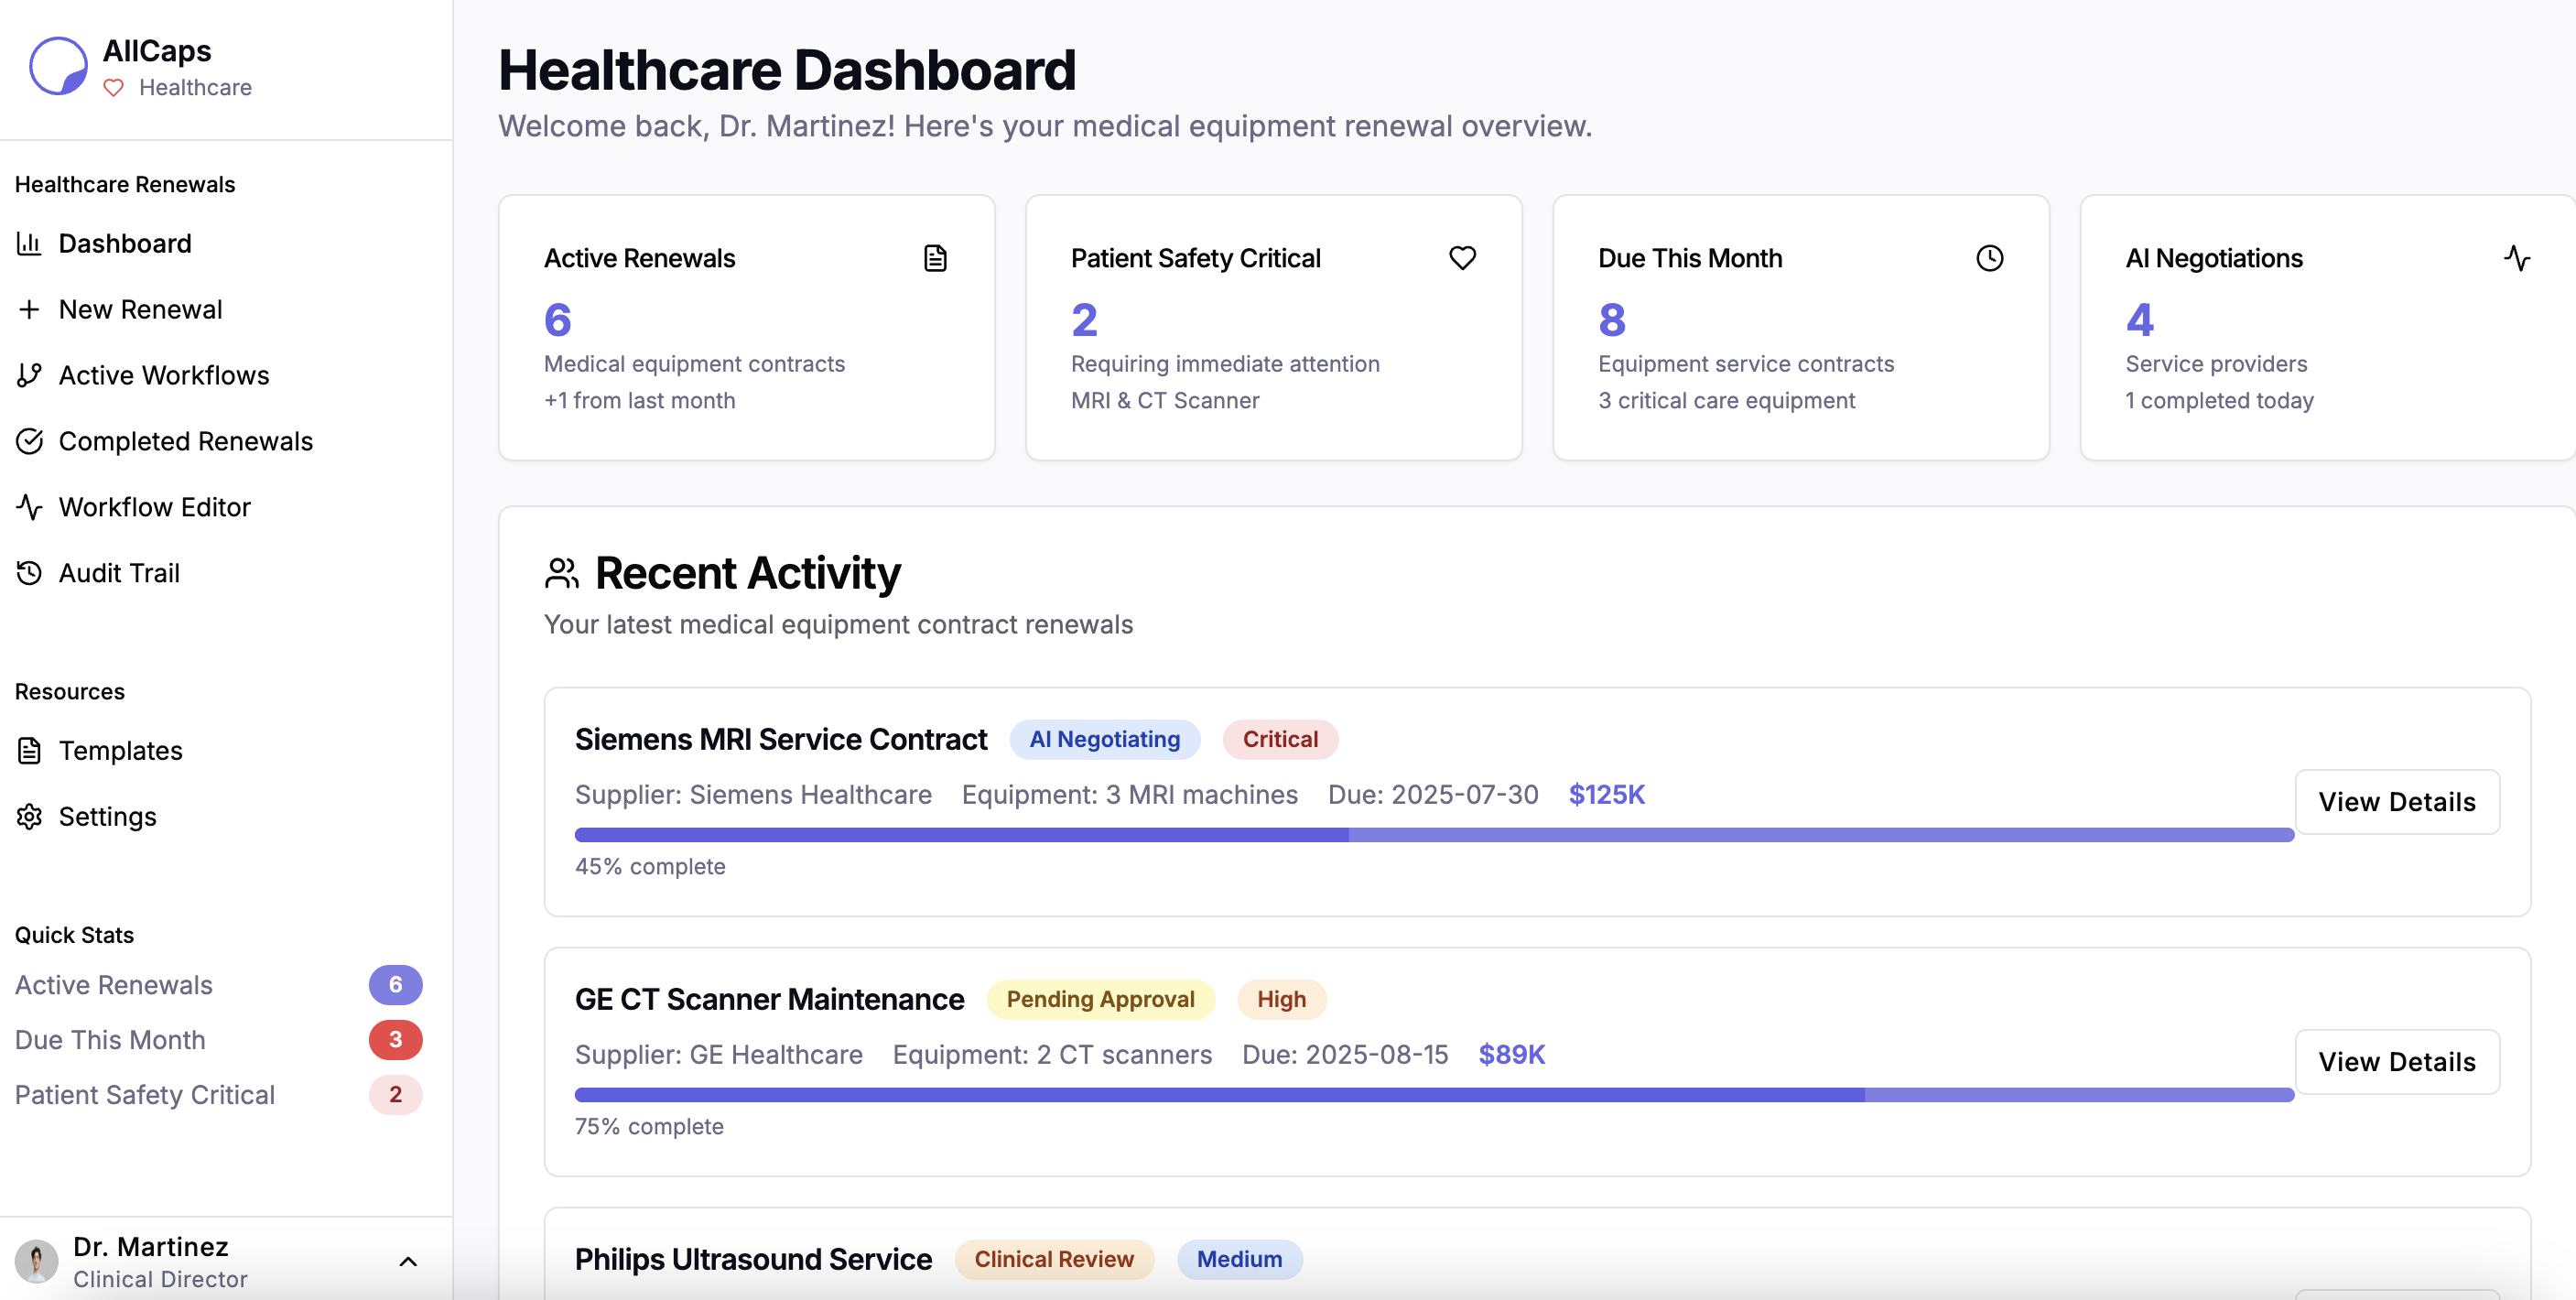This screenshot has width=2576, height=1300.
Task: Click the document icon on Active Renewals card
Action: (x=935, y=258)
